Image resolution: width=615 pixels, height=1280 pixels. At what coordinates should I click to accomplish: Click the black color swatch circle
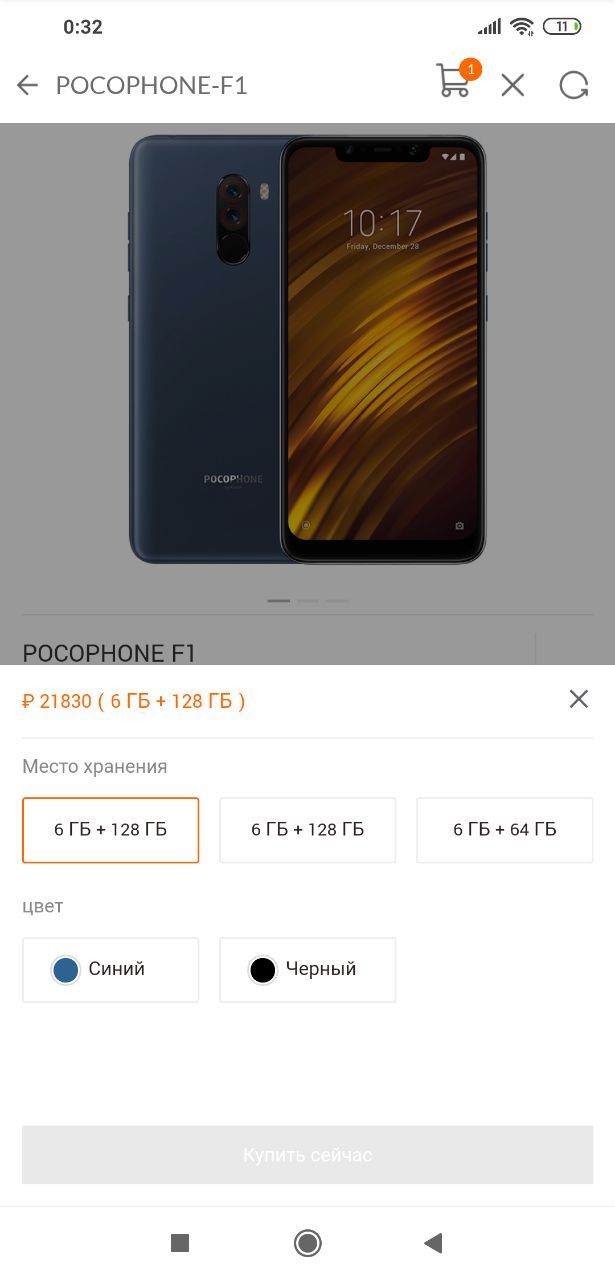click(263, 970)
